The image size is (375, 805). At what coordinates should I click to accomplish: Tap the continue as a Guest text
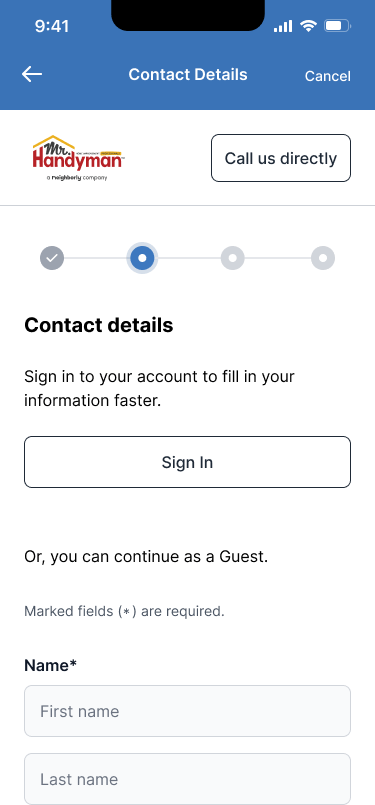pos(146,557)
